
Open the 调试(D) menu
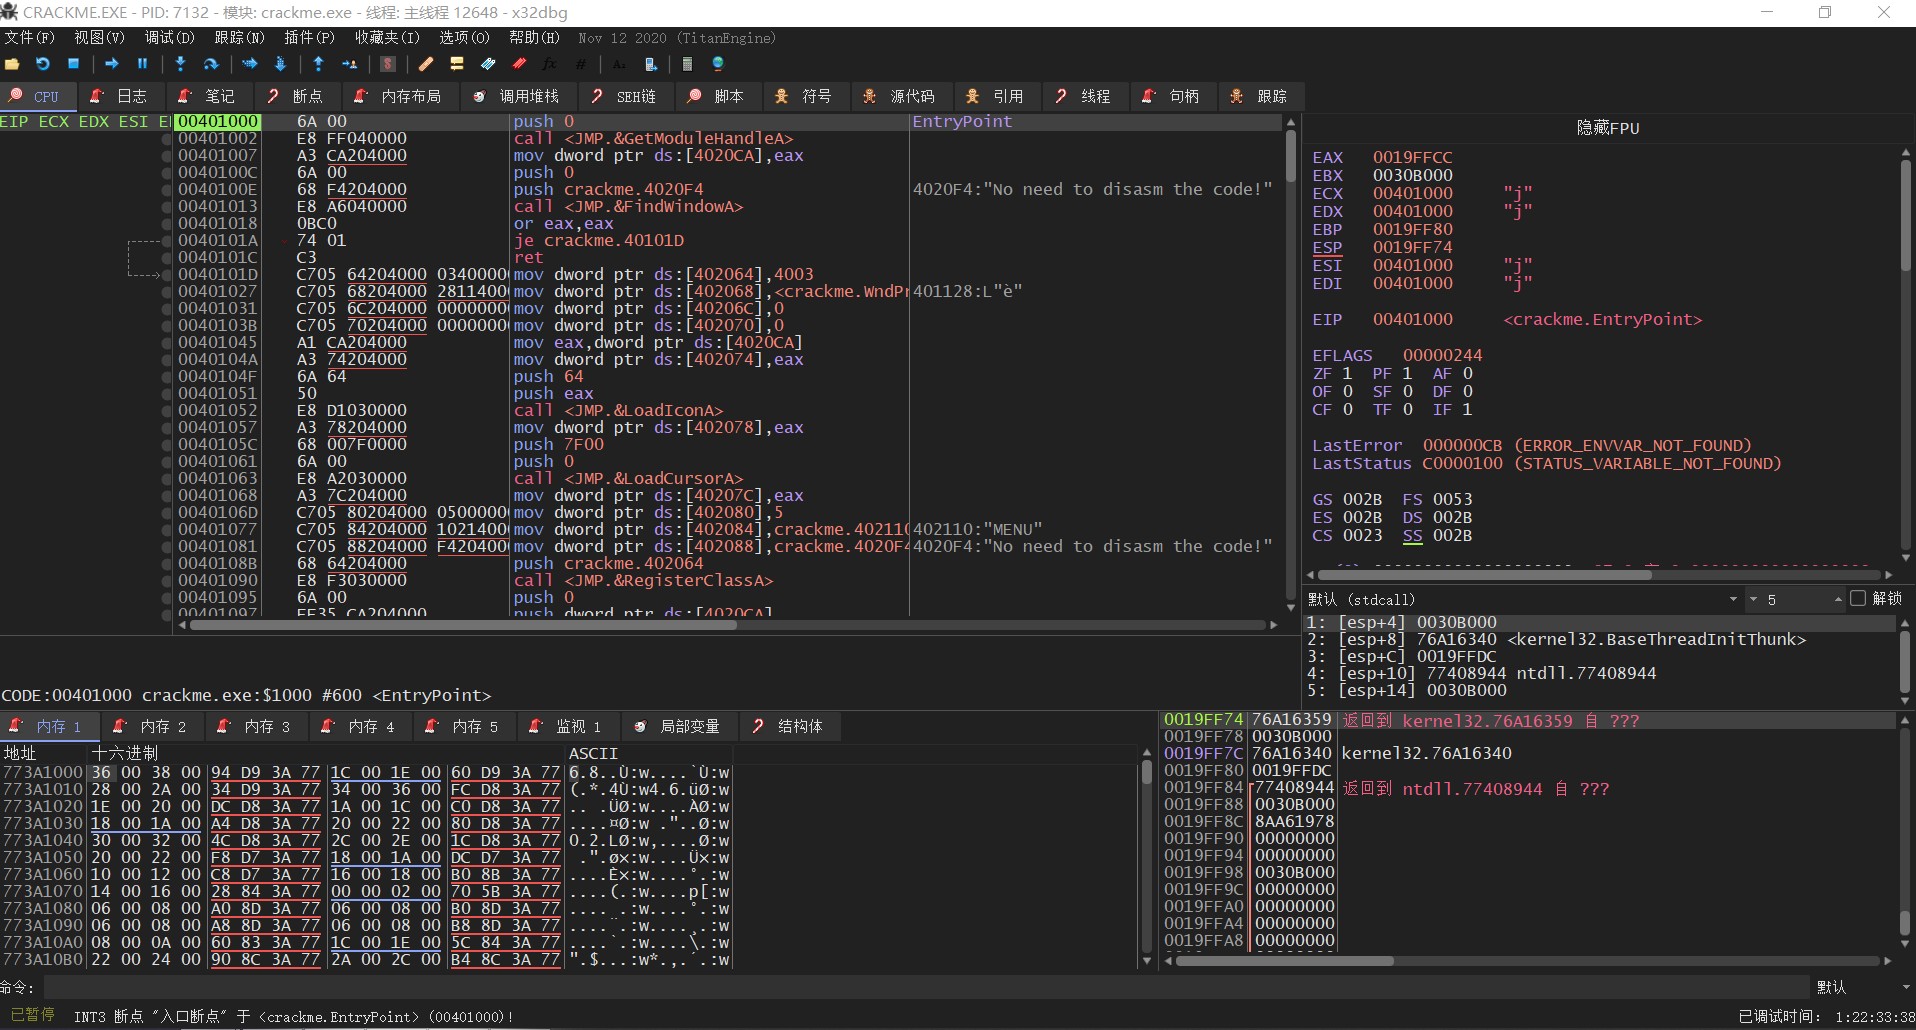169,38
